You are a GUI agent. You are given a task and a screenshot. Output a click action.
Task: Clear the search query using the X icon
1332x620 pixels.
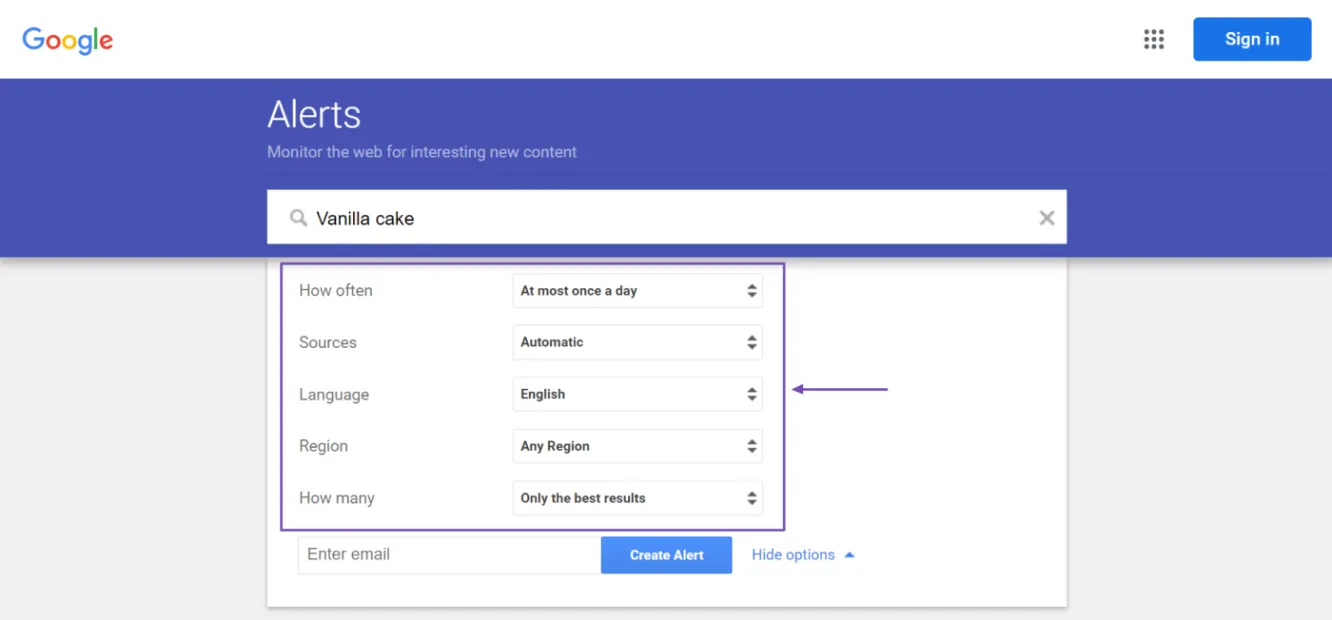tap(1046, 217)
